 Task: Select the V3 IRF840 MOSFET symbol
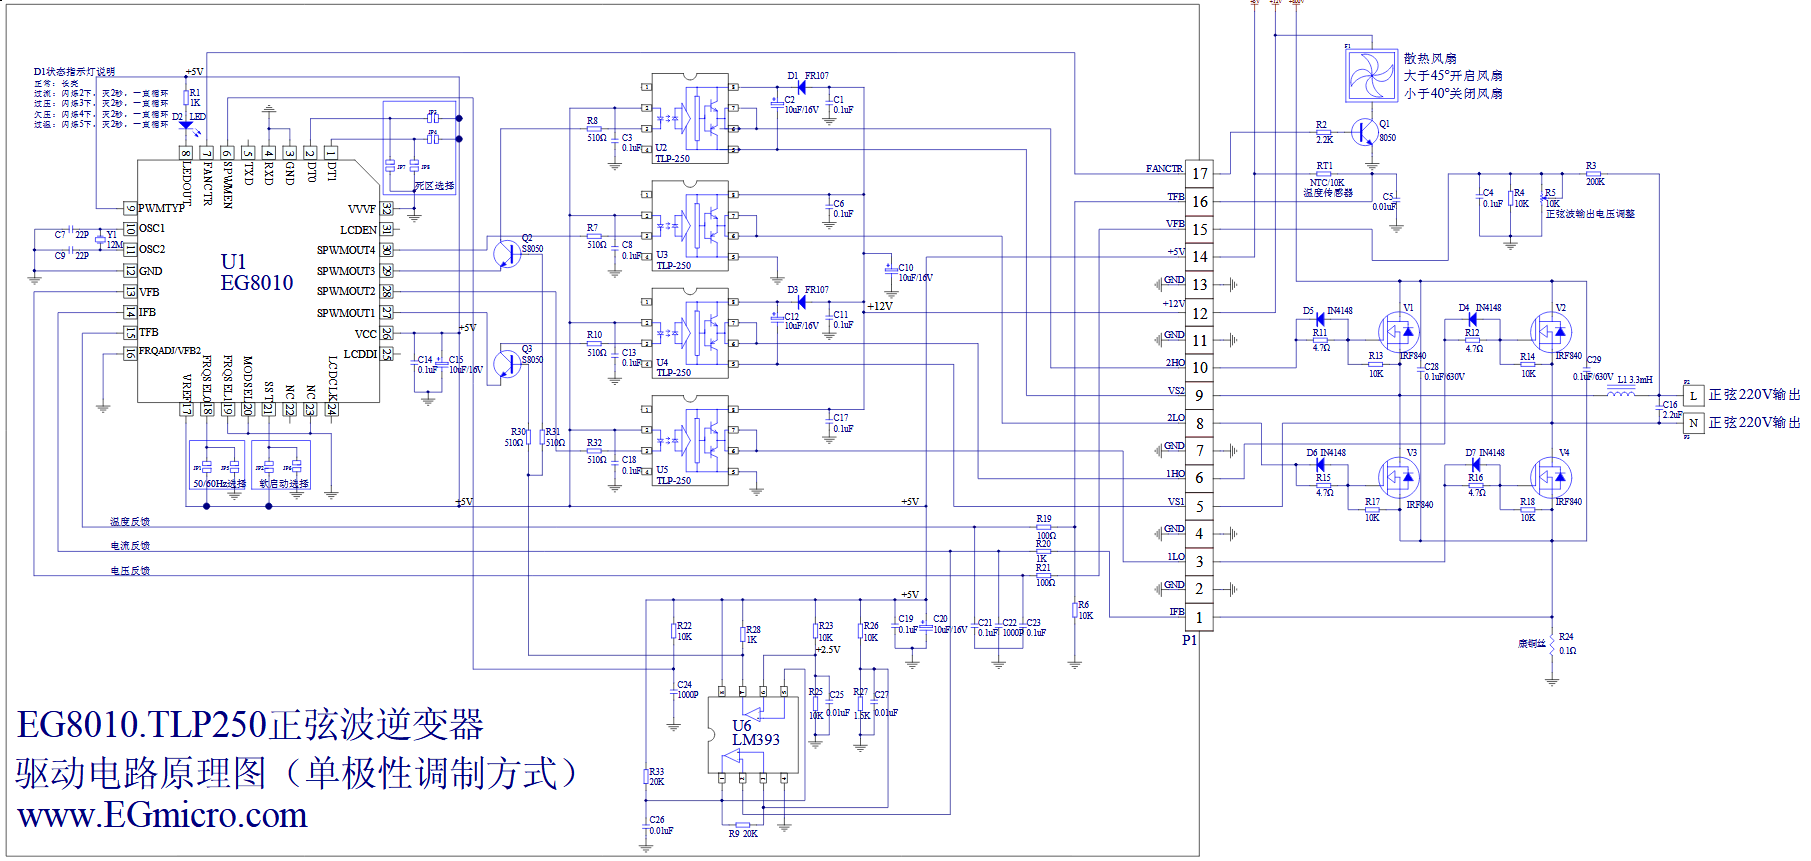pyautogui.click(x=1398, y=478)
